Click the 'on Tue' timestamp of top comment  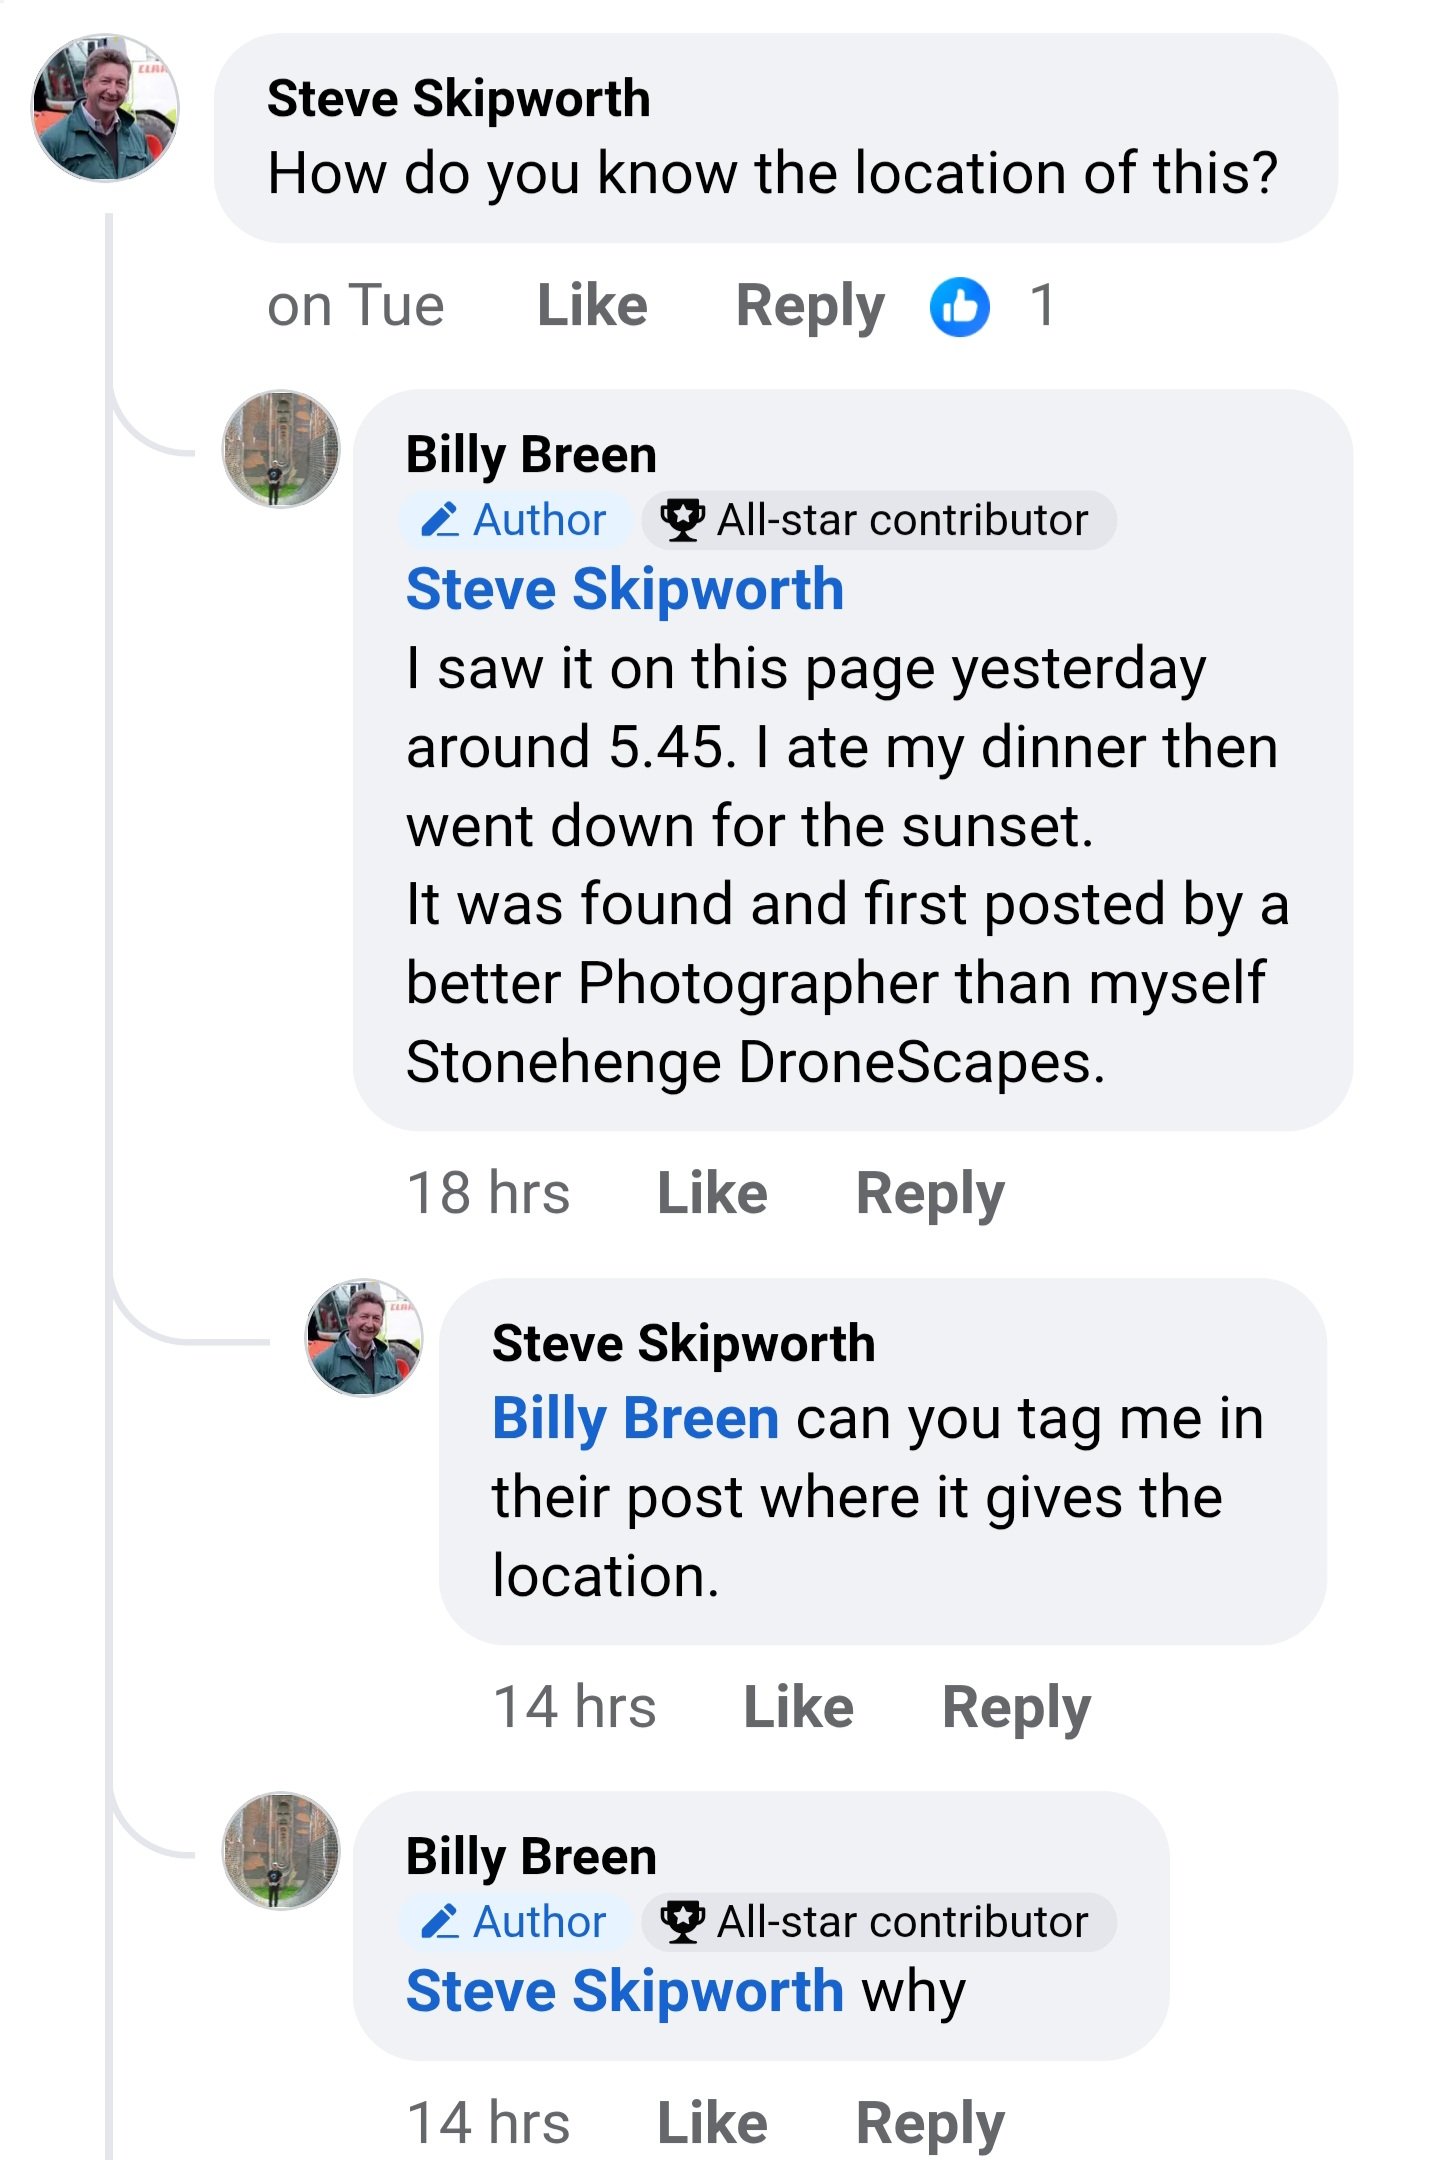coord(355,306)
